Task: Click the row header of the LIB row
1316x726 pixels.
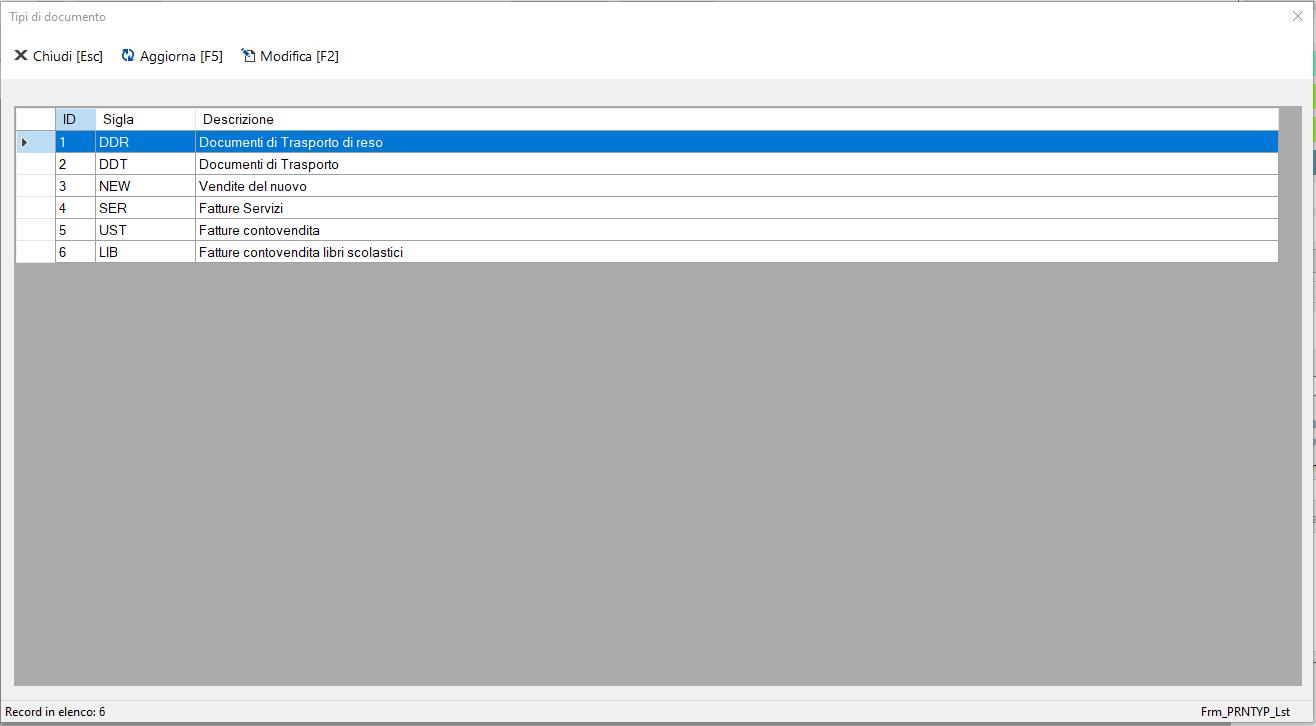Action: 35,252
